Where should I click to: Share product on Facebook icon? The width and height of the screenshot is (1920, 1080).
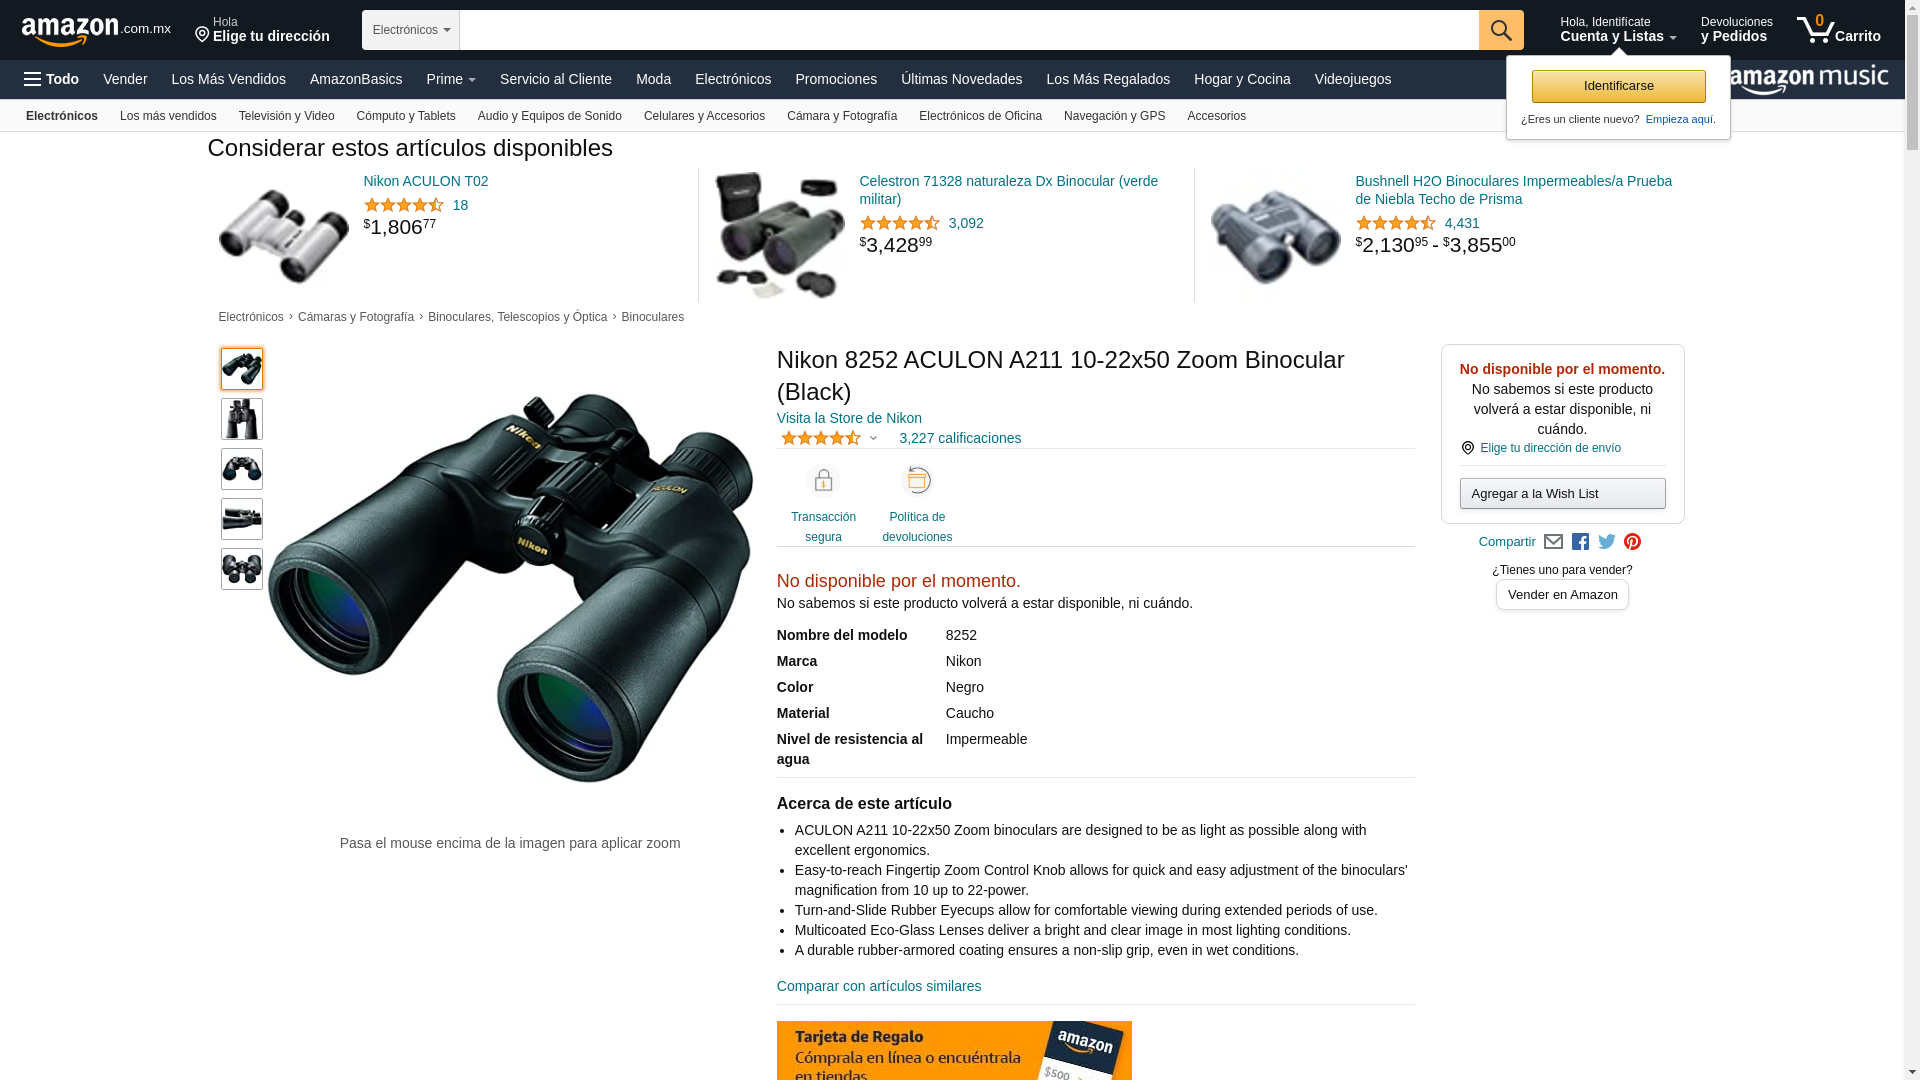[x=1580, y=542]
